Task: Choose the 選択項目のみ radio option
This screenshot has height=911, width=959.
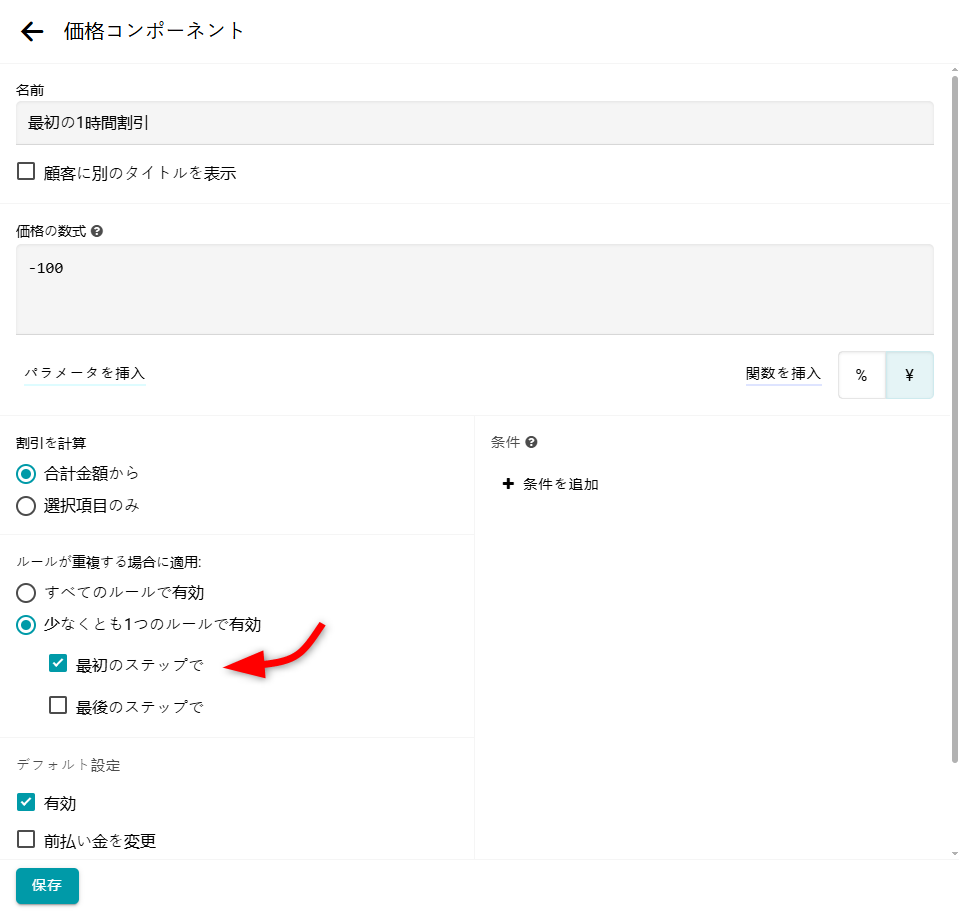Action: click(26, 506)
